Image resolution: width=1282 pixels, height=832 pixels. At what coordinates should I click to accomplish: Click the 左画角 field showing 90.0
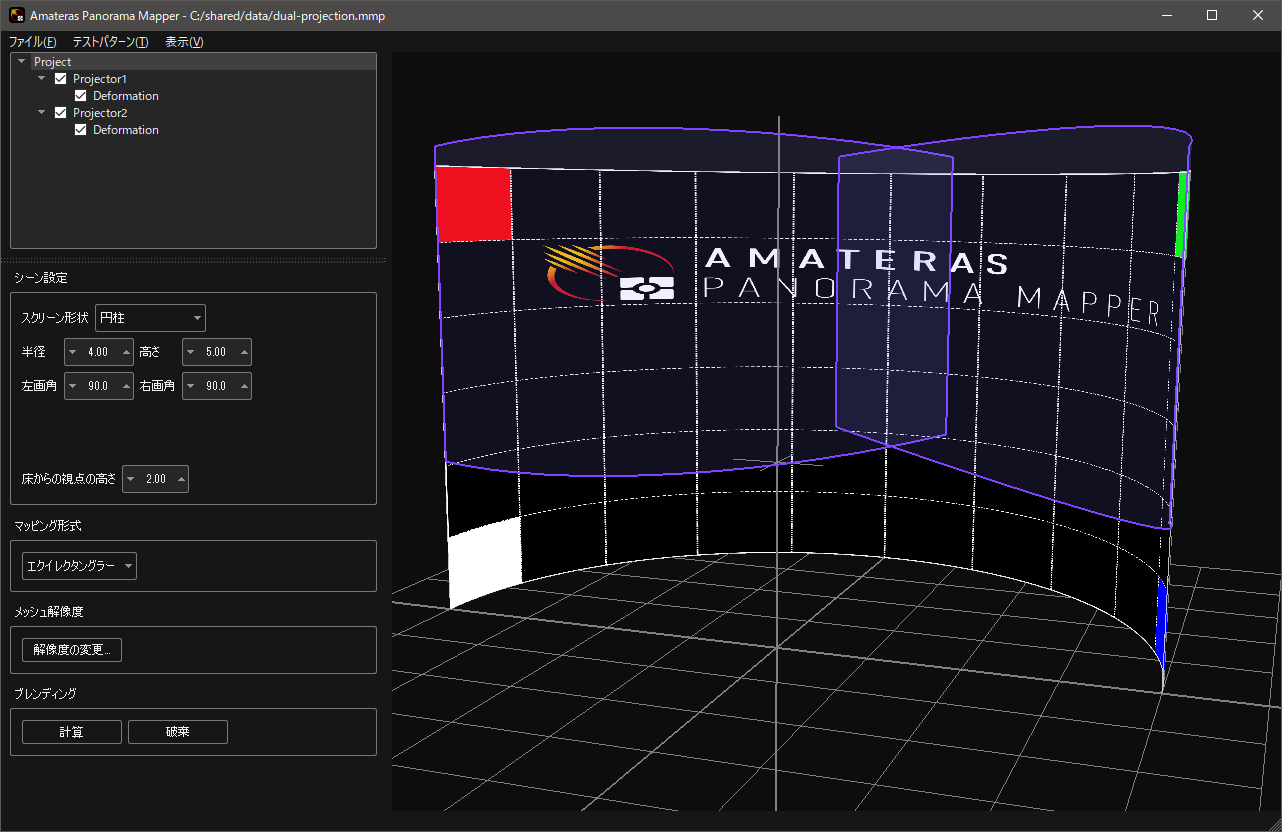click(98, 386)
